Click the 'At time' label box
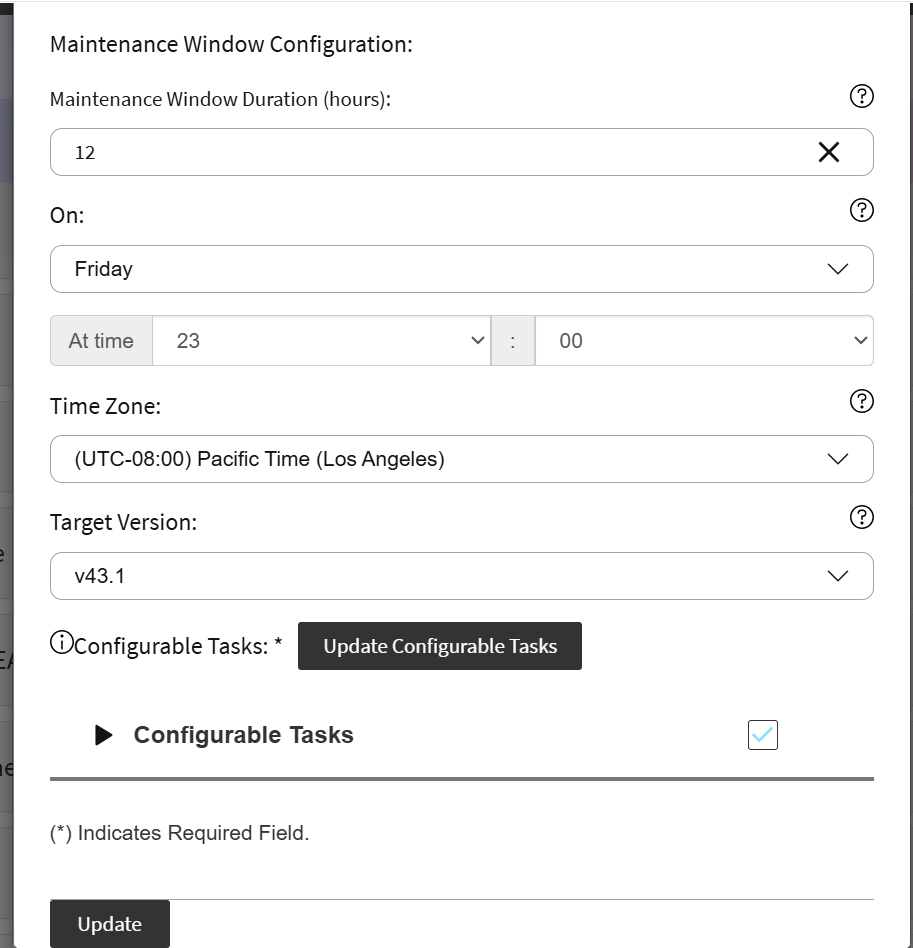Image resolution: width=913 pixels, height=948 pixels. coord(101,341)
